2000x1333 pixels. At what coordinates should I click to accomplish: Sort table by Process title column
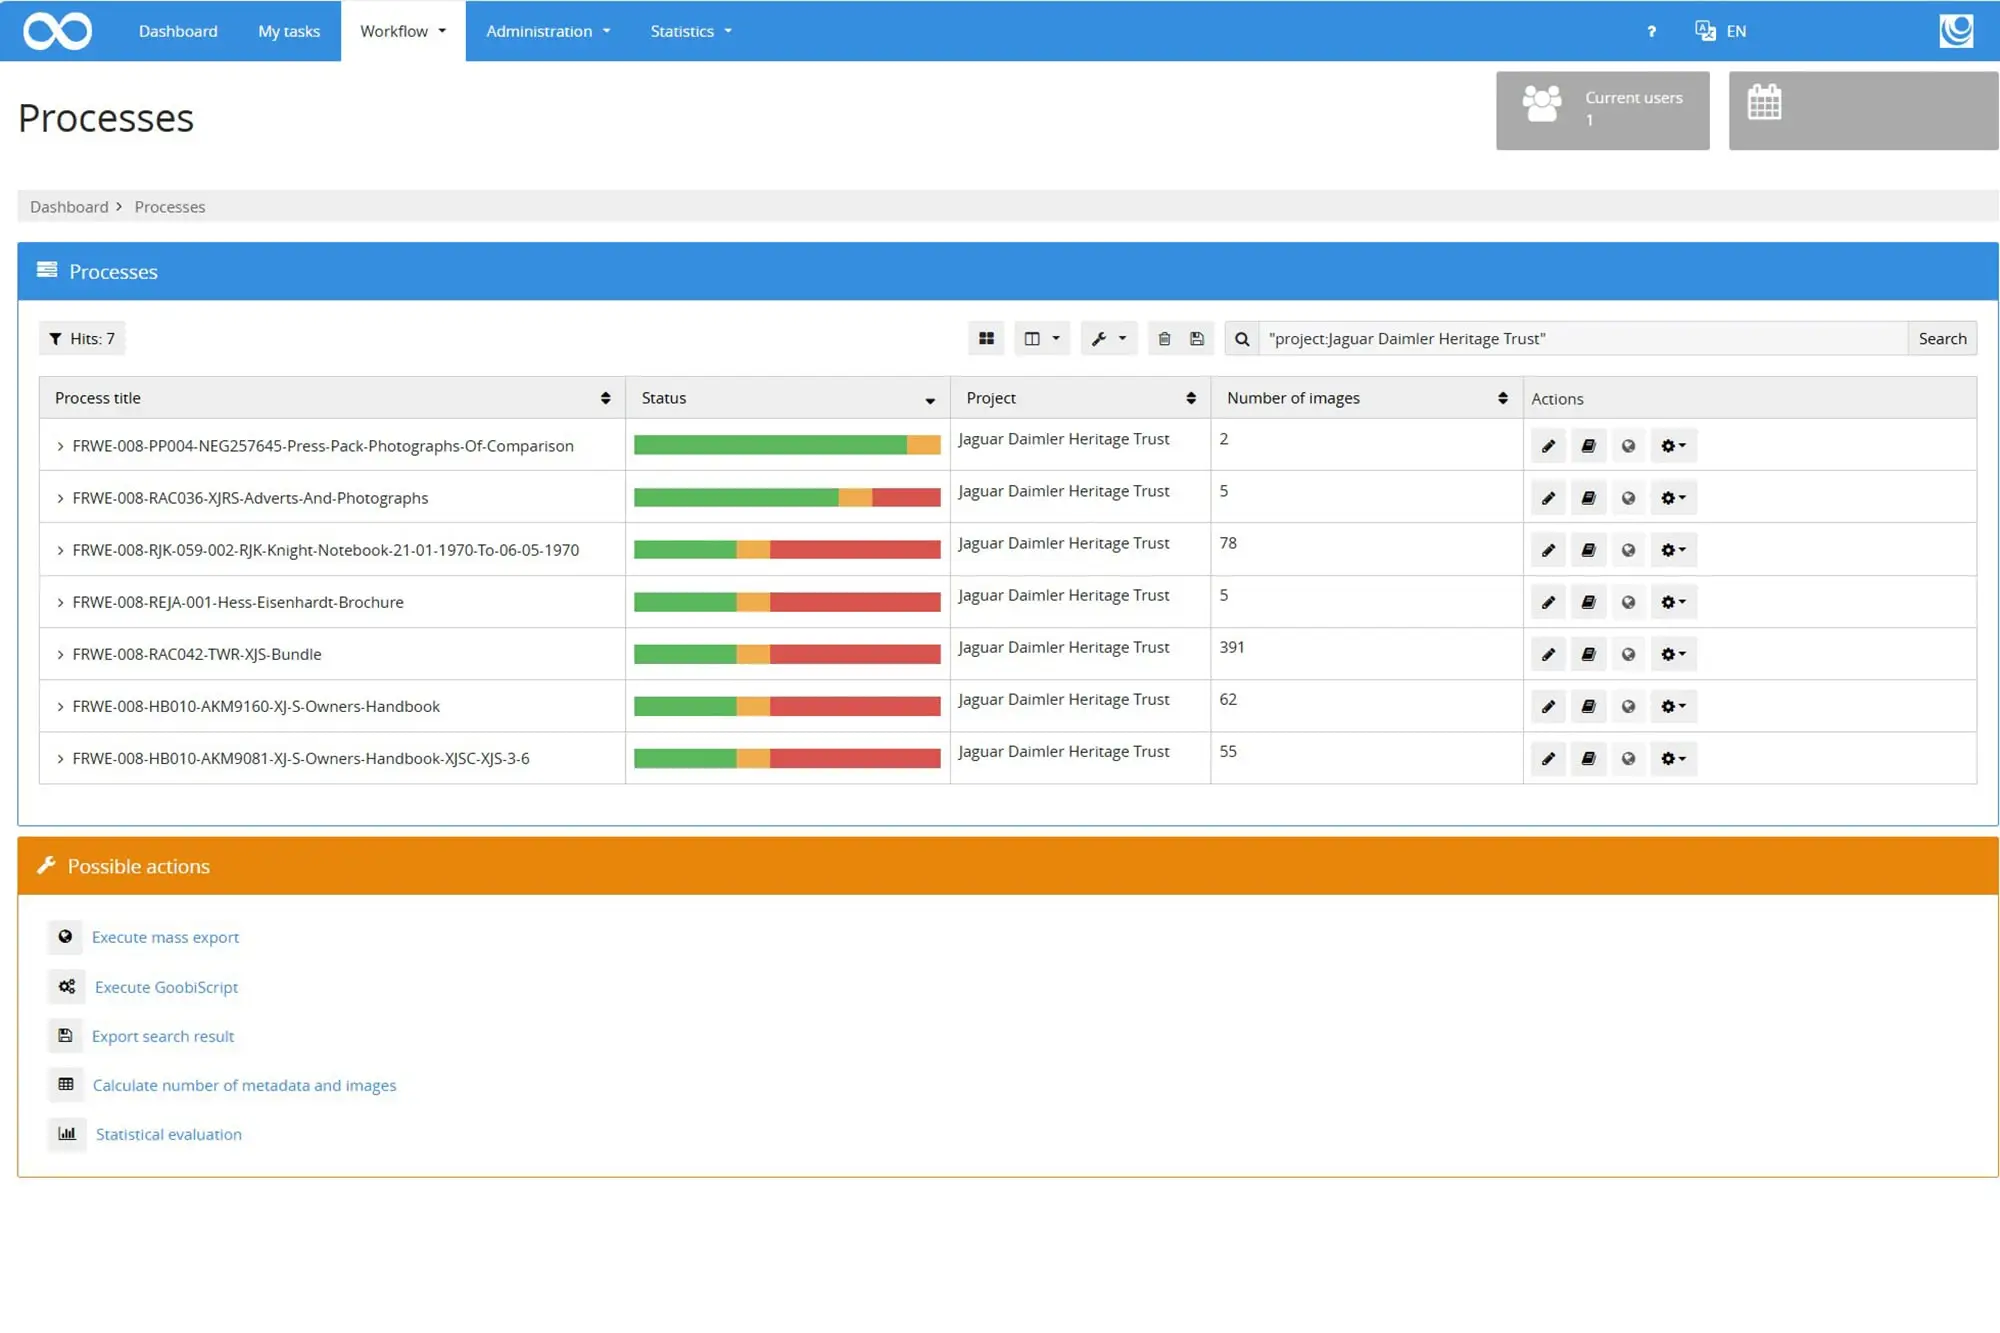[x=605, y=398]
